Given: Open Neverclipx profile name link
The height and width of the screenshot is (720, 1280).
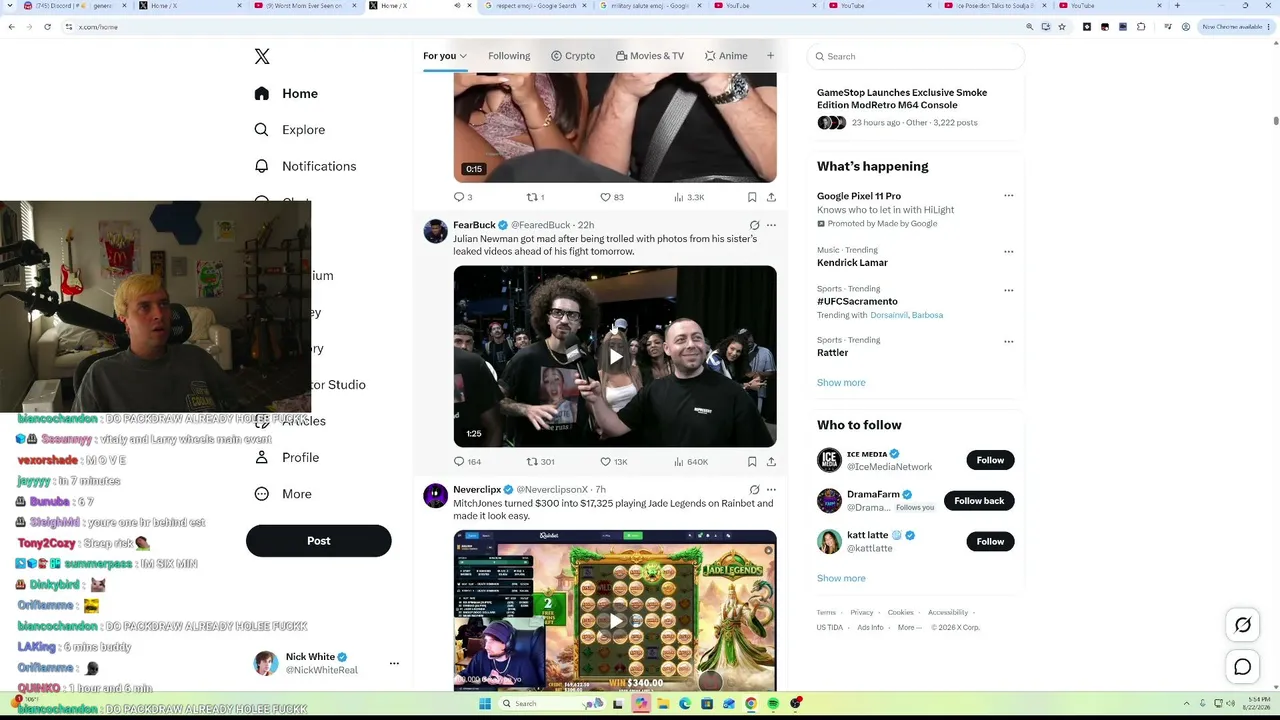Looking at the screenshot, I should point(477,489).
